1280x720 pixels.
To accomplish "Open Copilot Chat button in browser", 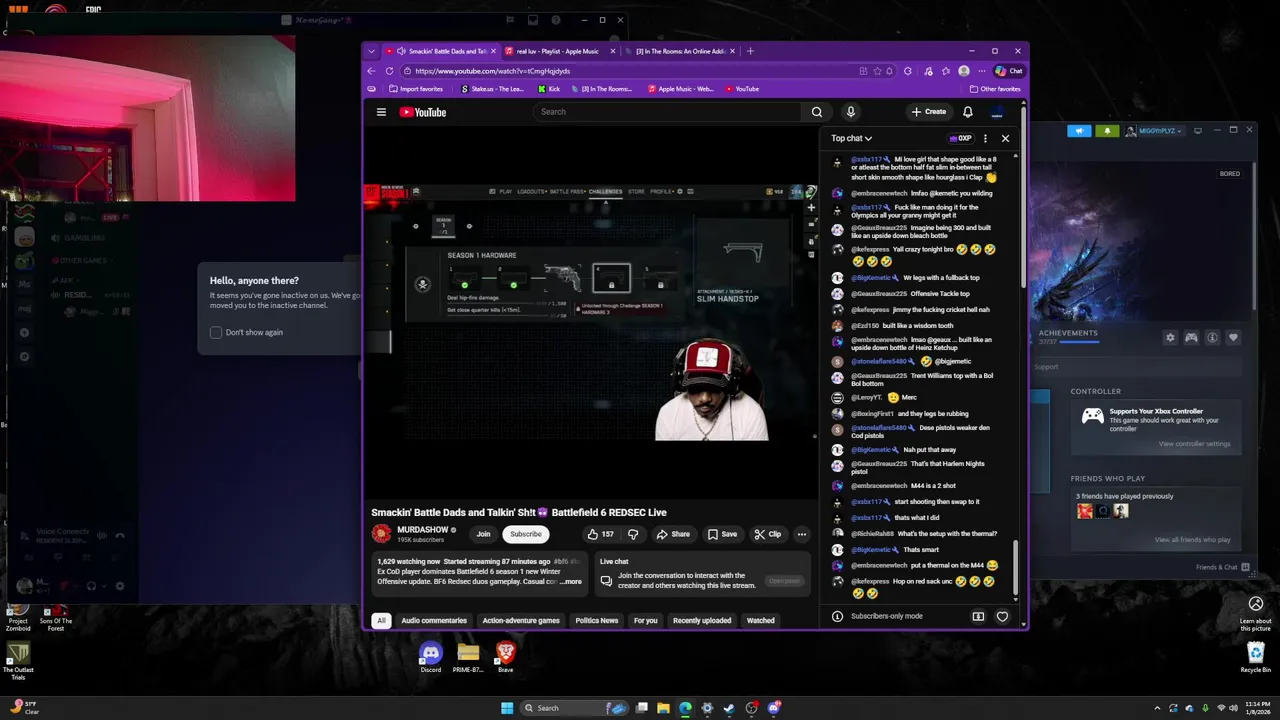I will coord(1009,71).
